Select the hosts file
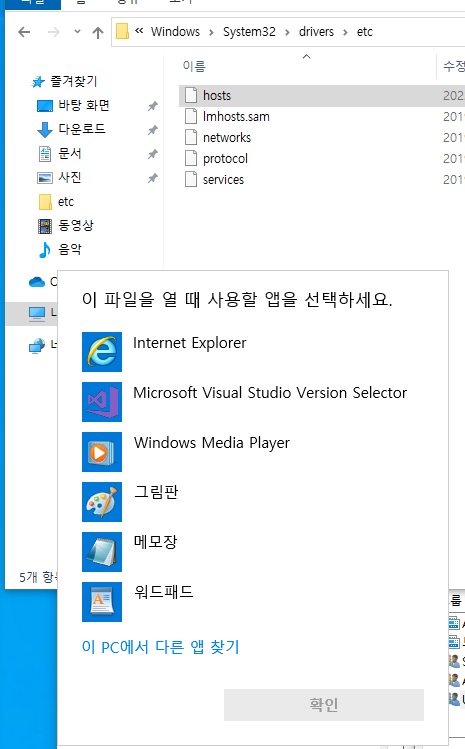 click(322, 96)
